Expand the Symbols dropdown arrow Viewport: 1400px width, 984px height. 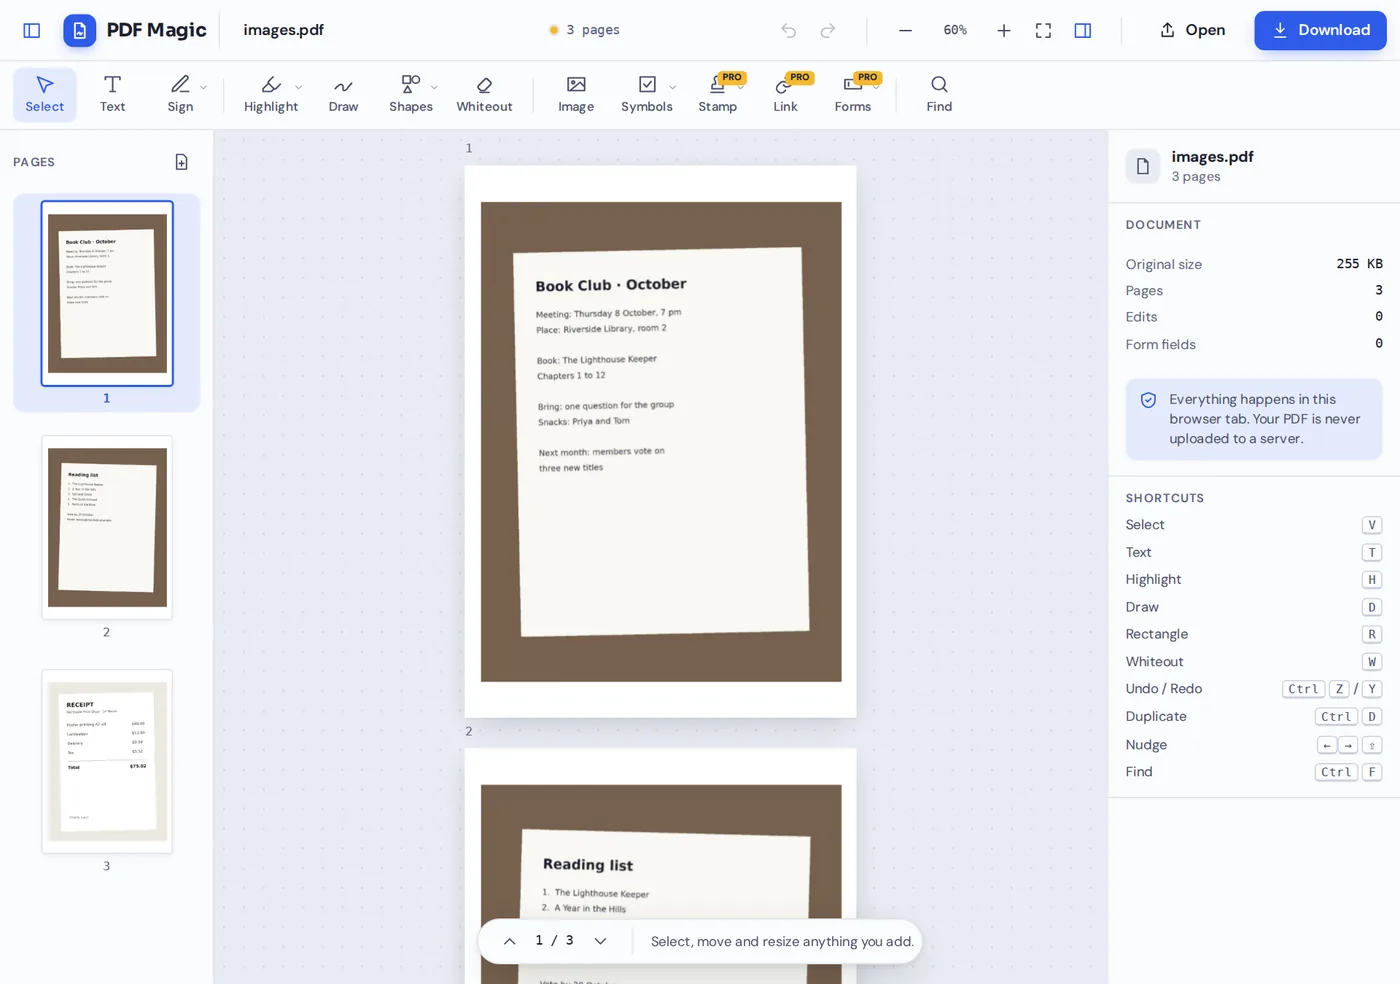672,87
